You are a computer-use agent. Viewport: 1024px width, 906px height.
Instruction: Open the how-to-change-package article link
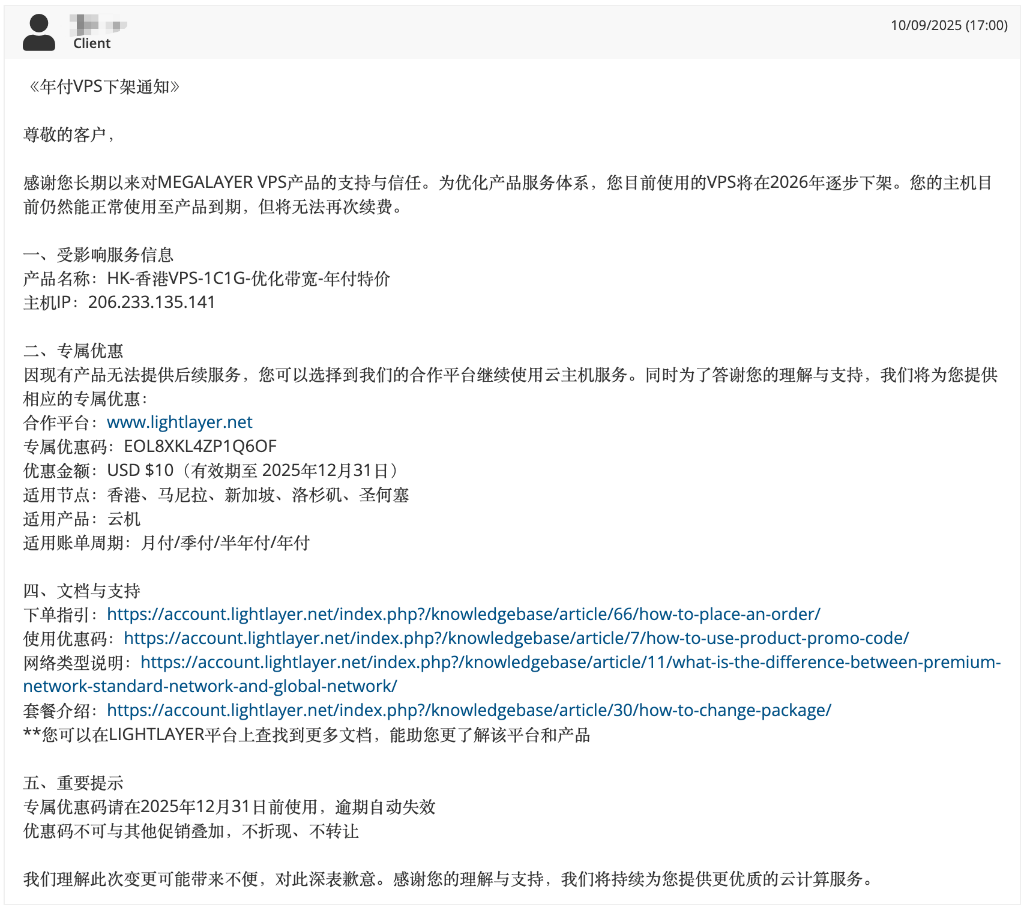[x=469, y=711]
